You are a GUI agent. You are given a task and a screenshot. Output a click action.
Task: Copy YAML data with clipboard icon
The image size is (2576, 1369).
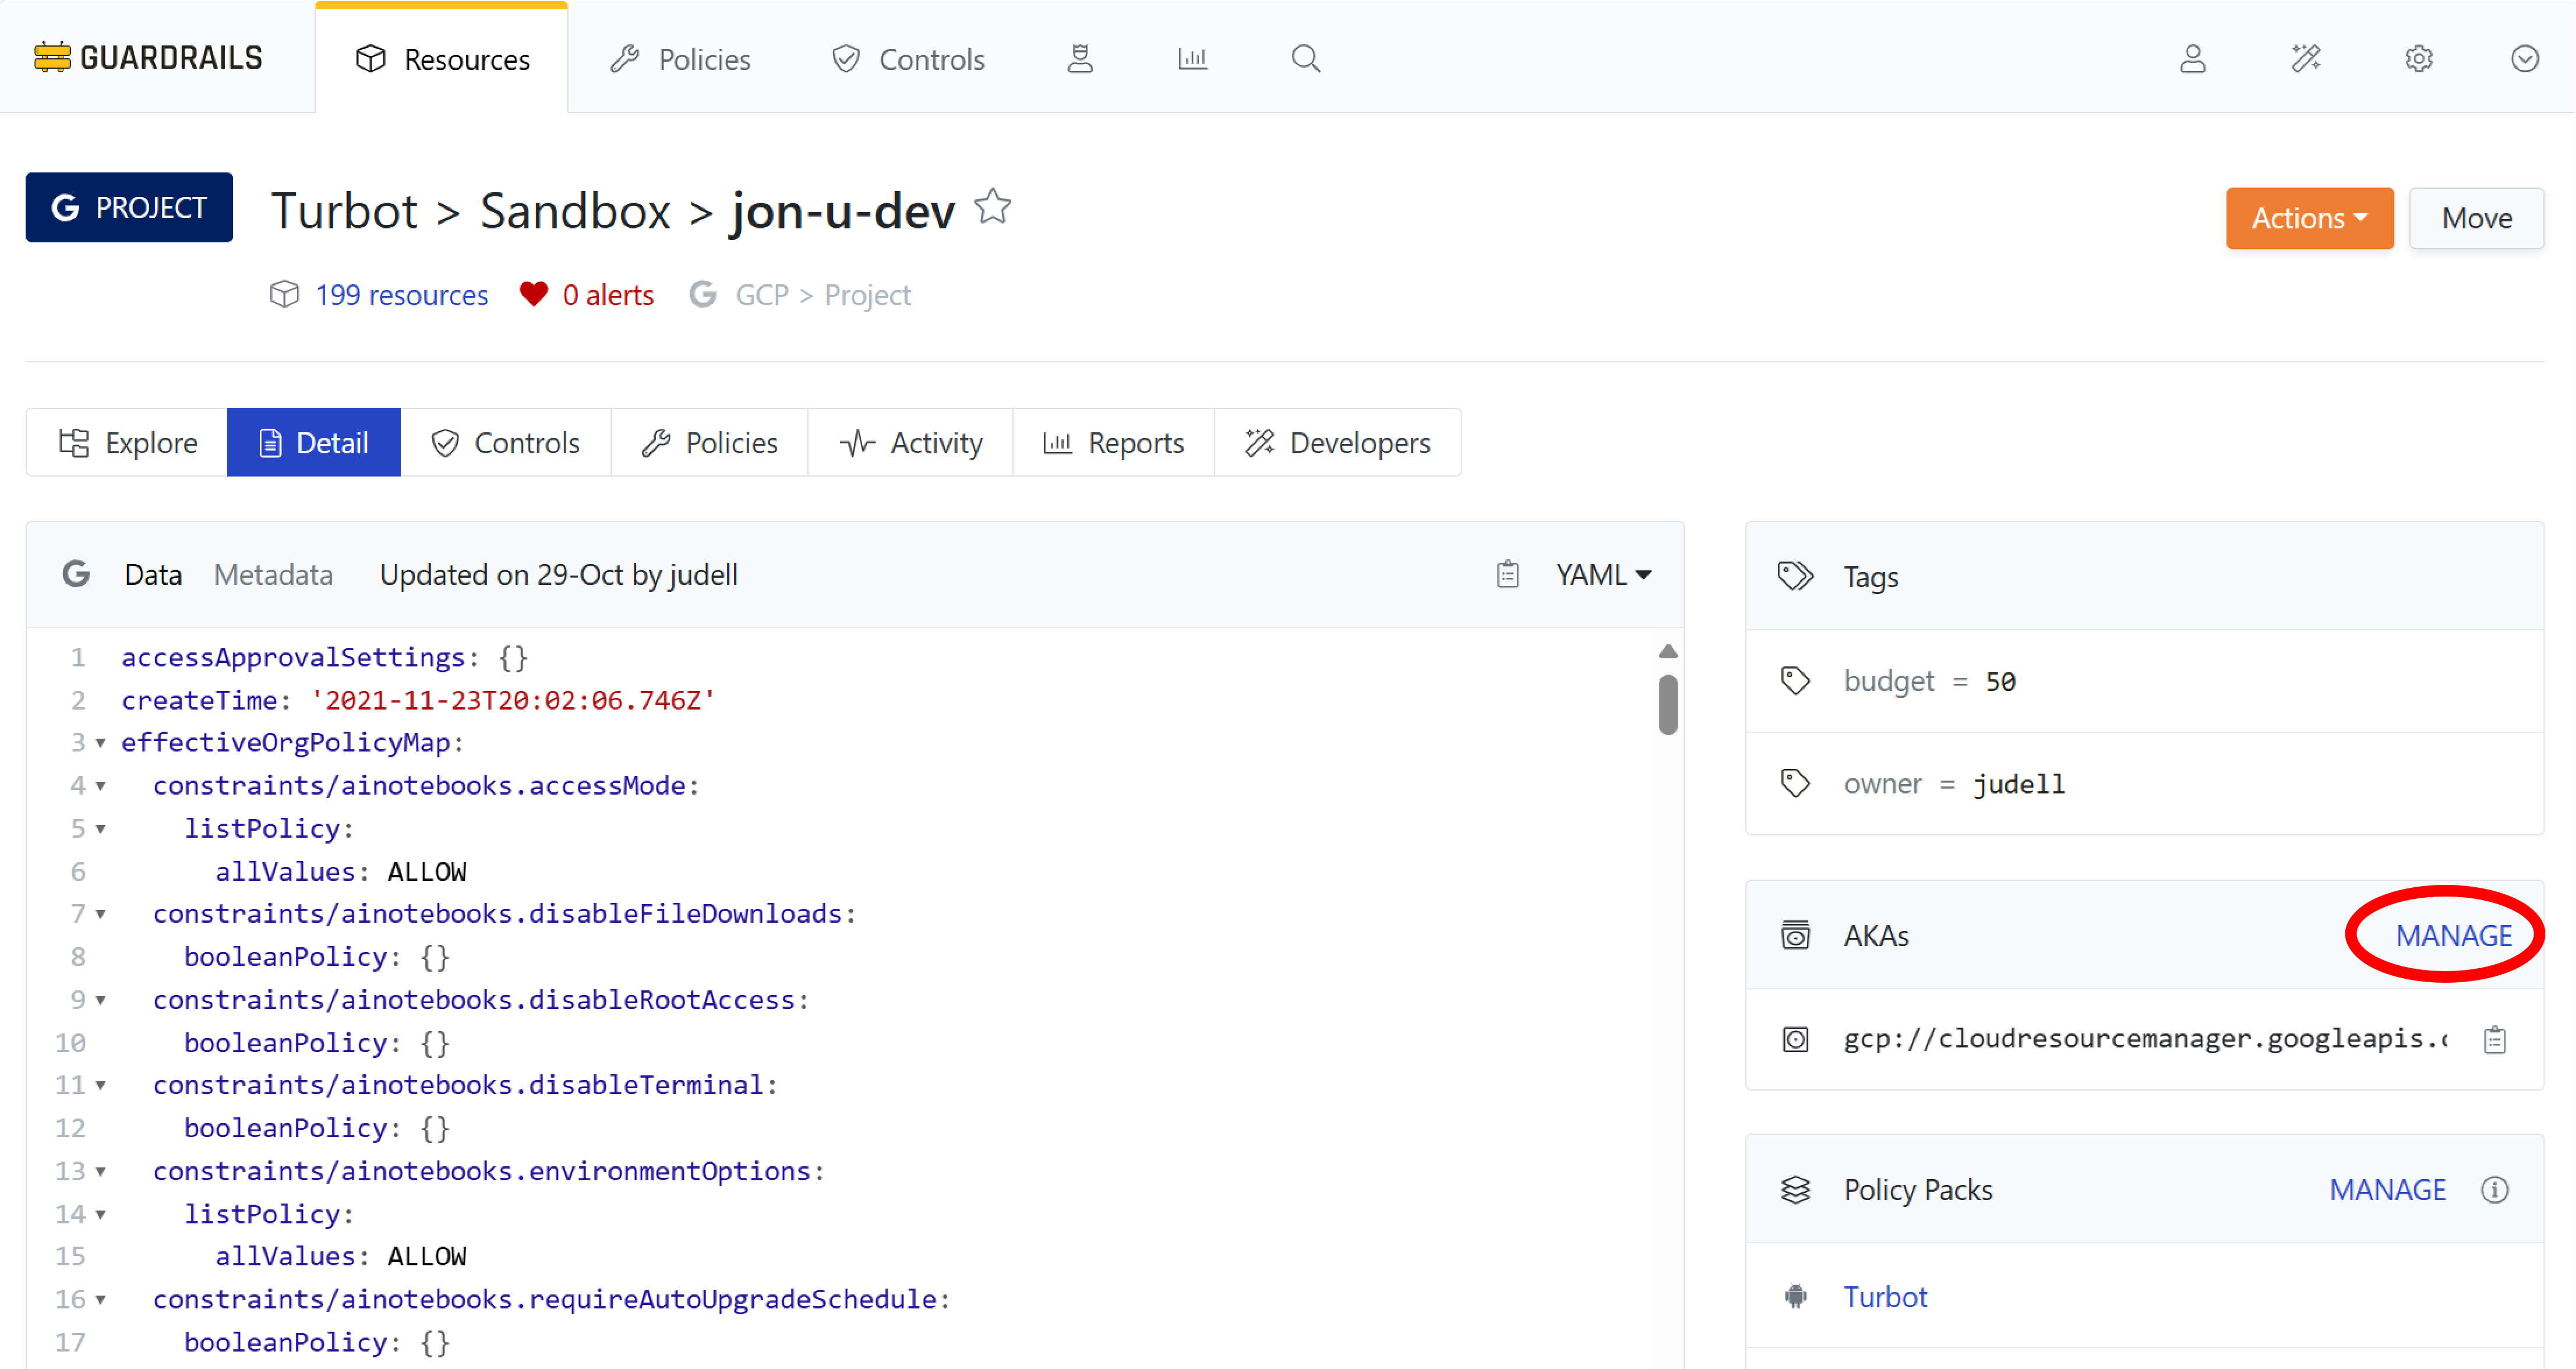point(1507,575)
